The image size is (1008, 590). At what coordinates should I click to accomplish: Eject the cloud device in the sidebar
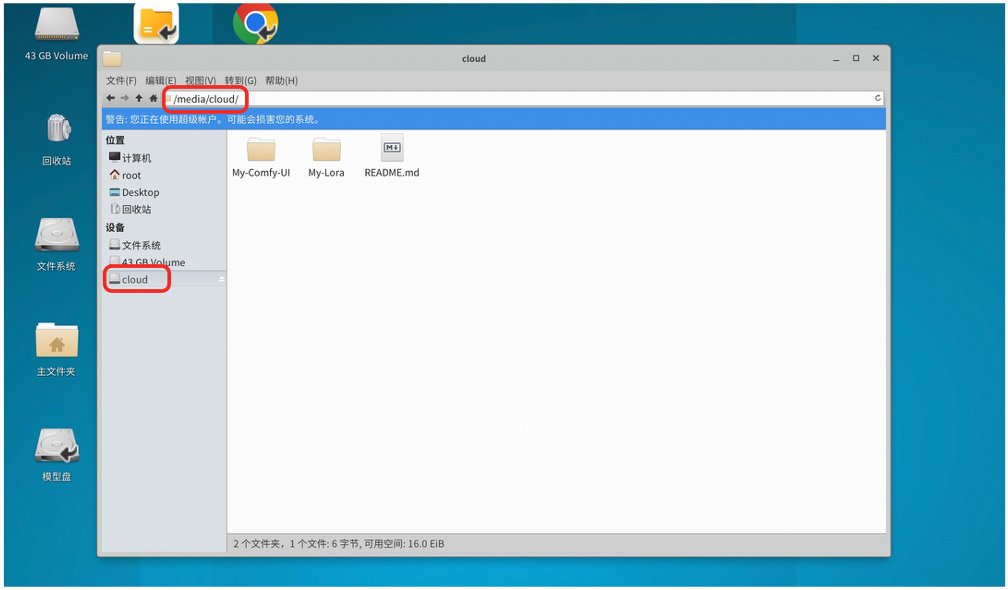click(x=222, y=280)
